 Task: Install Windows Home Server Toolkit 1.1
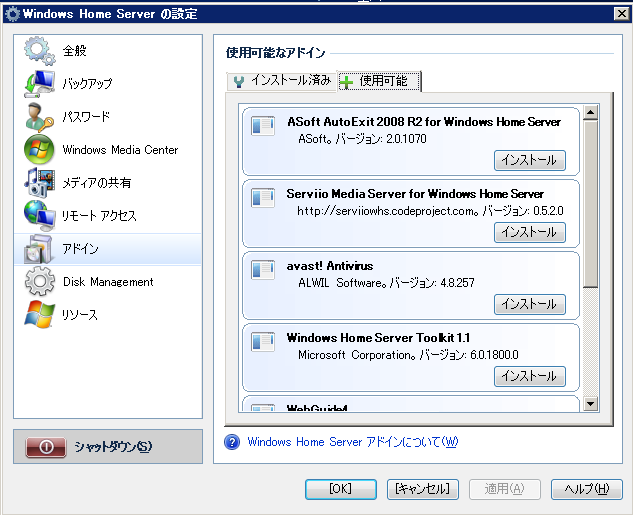[529, 376]
